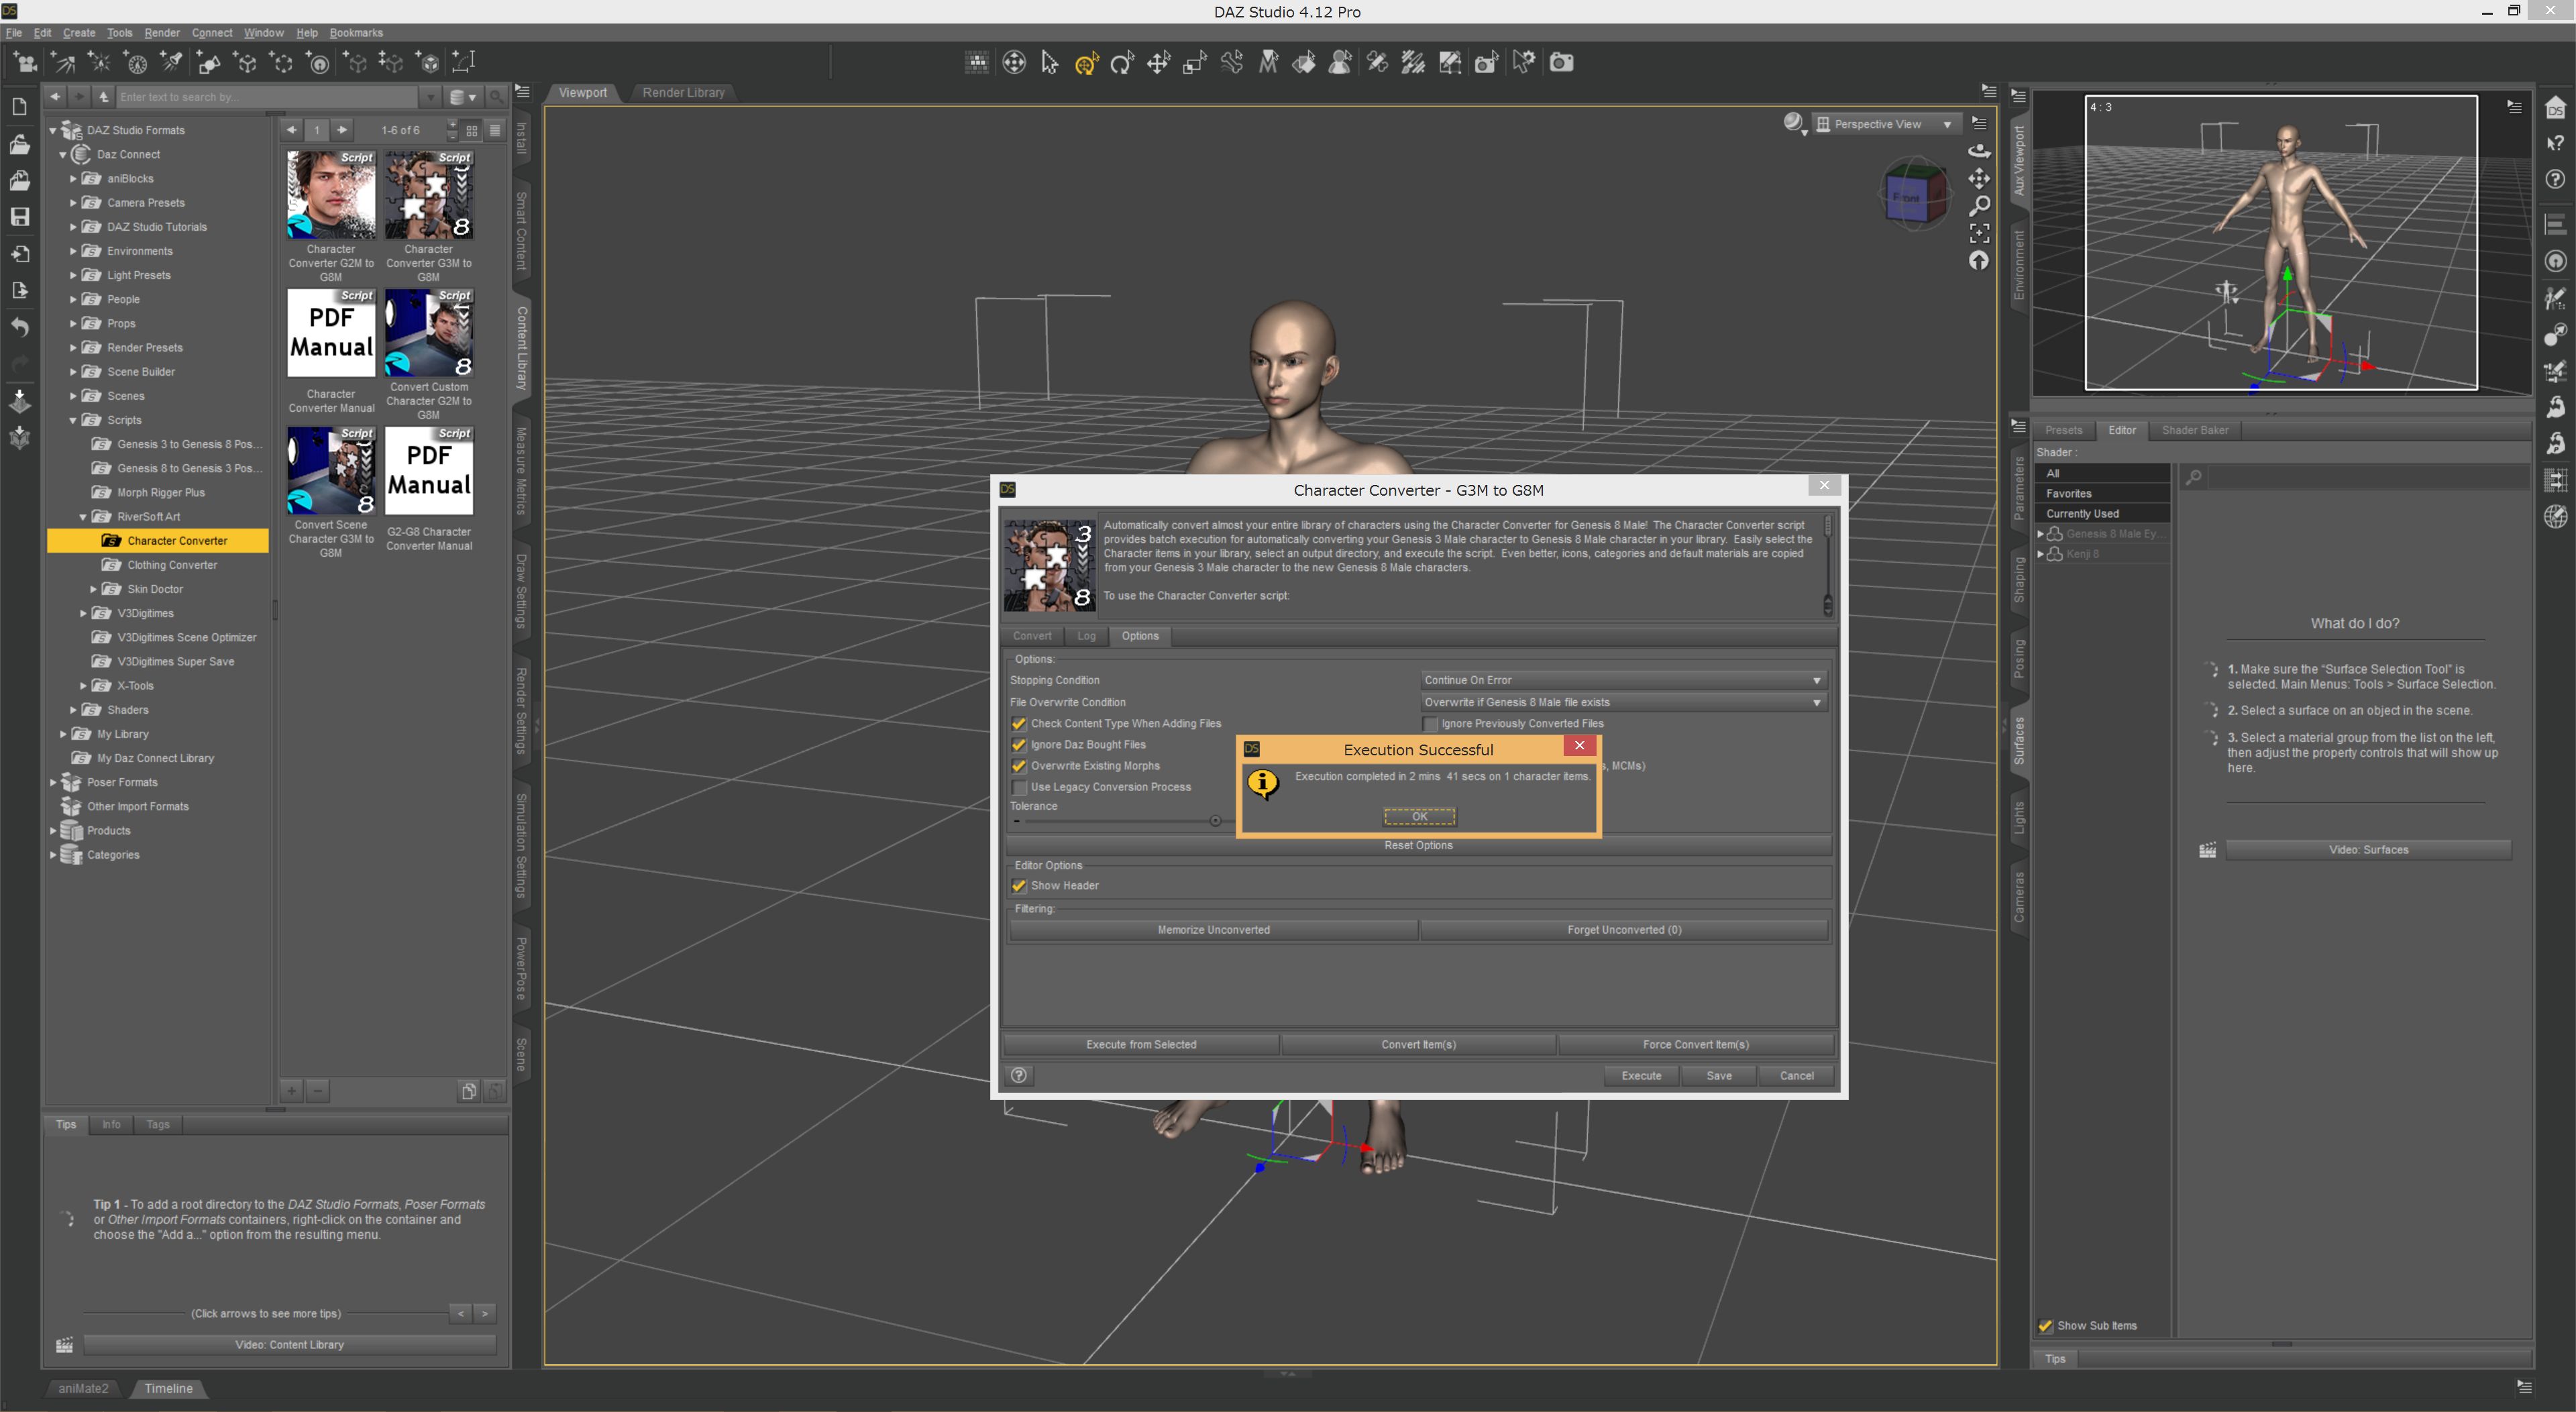The width and height of the screenshot is (2576, 1412).
Task: Open the Perspective View camera dropdown
Action: 1887,124
